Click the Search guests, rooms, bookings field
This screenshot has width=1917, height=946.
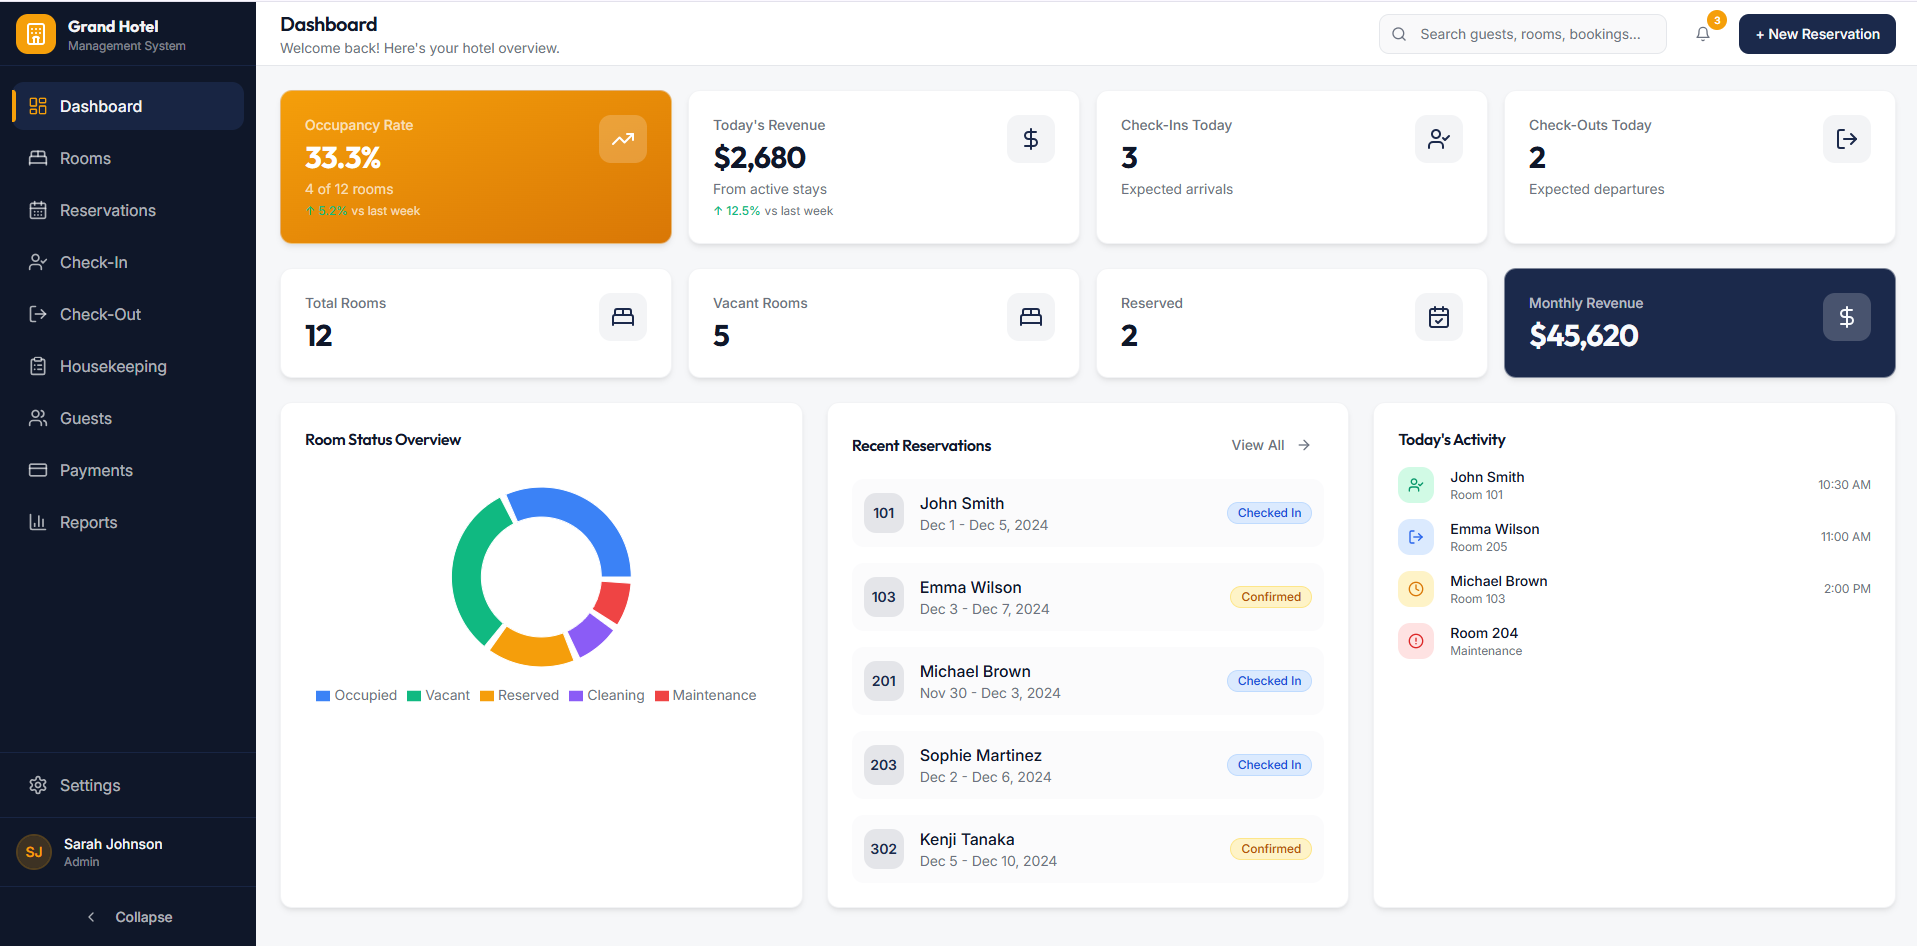click(x=1523, y=34)
